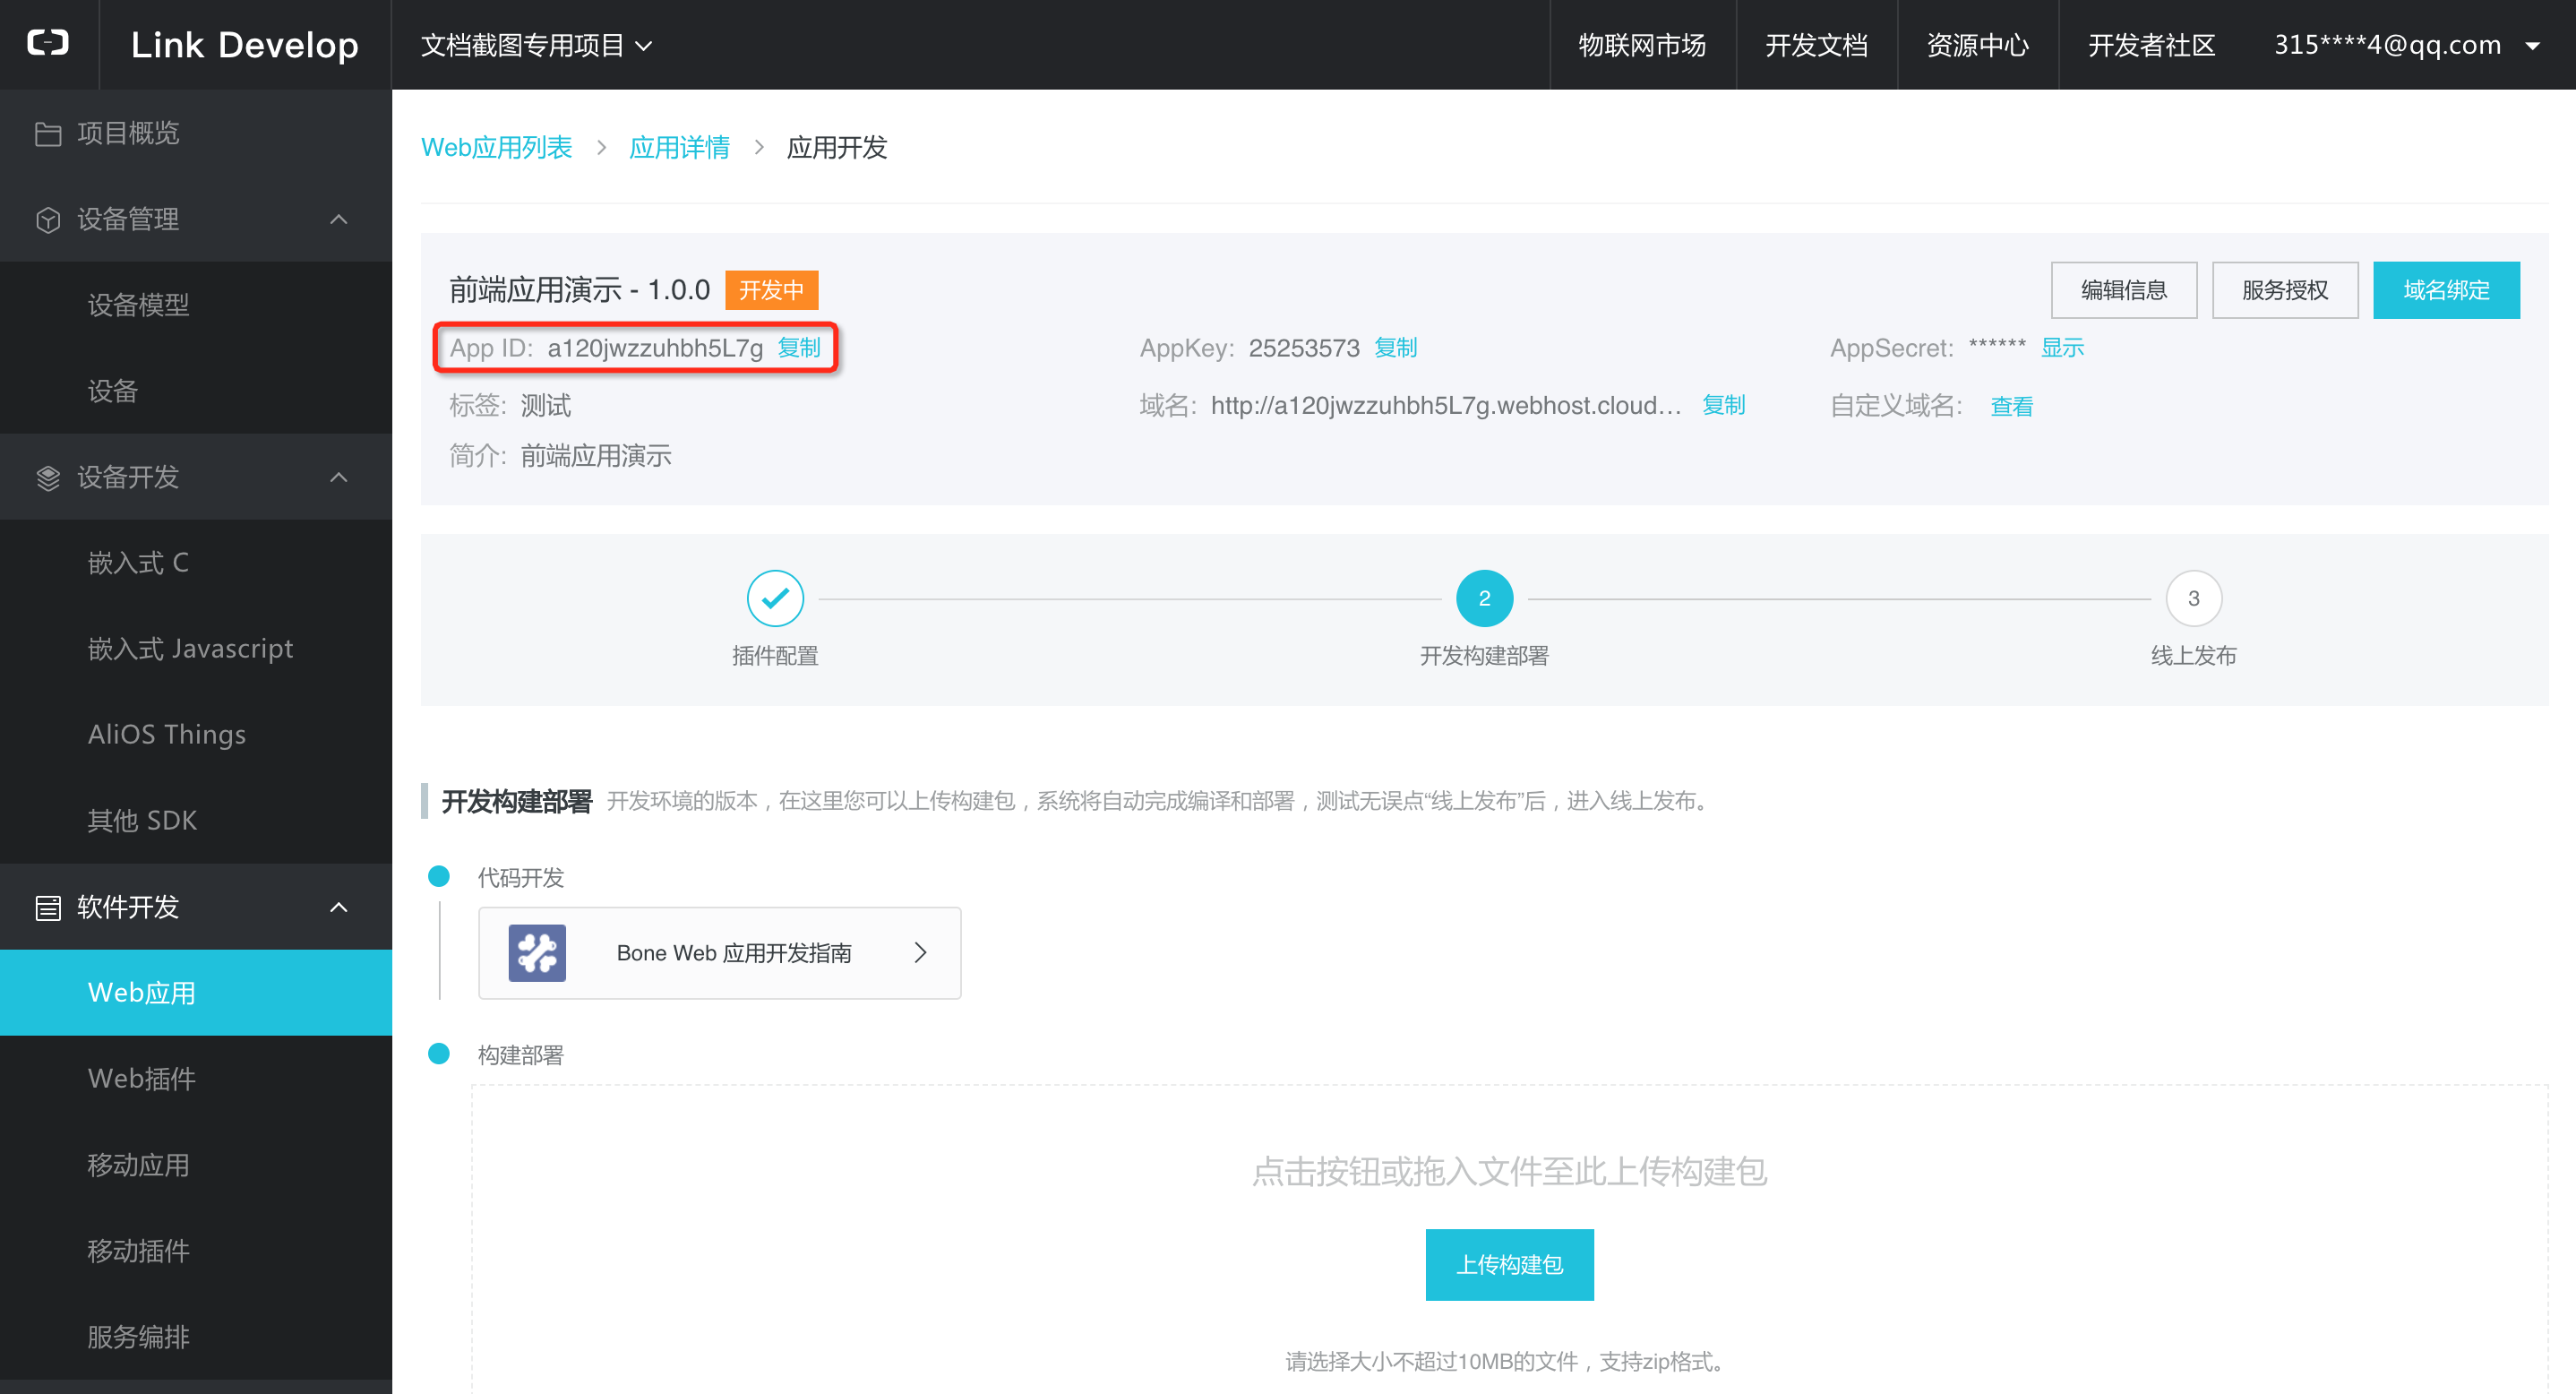The image size is (2576, 1394).
Task: Select 移动插件 in sidebar
Action: pos(196,1251)
